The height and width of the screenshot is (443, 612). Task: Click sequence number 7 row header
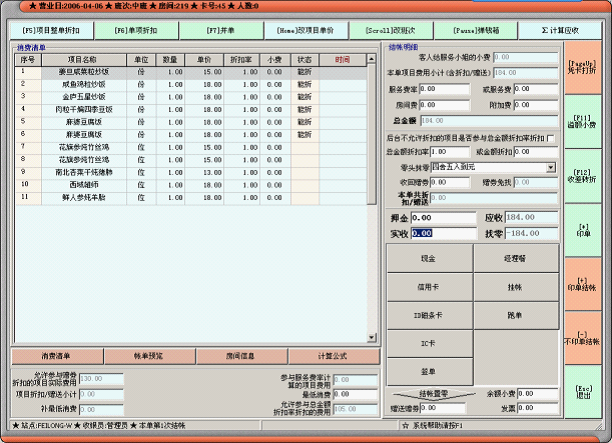[x=28, y=147]
